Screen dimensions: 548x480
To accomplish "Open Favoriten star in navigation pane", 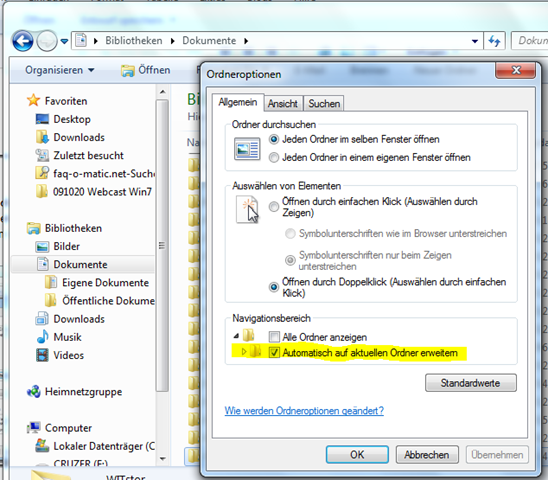I will coord(33,101).
